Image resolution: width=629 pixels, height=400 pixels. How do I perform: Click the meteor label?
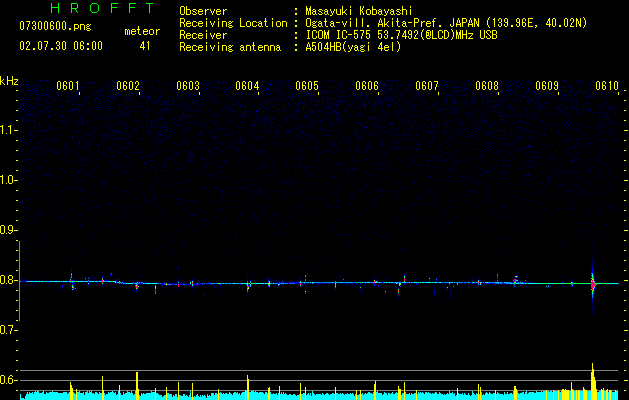142,31
